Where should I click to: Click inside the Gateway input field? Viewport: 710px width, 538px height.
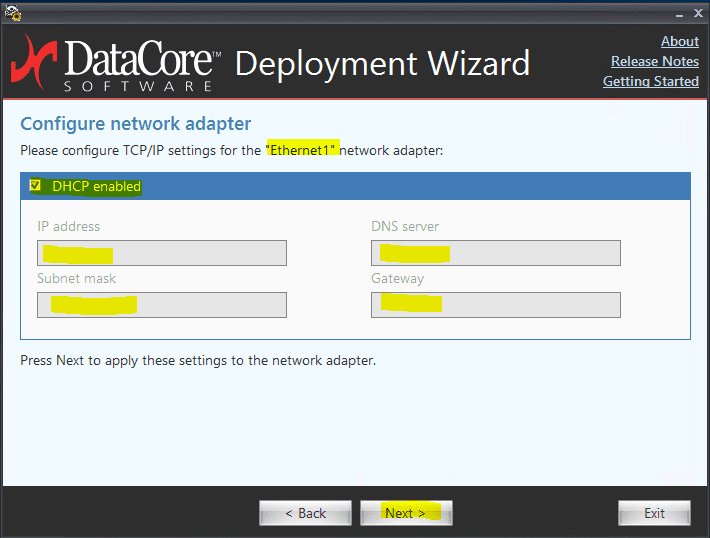[x=495, y=305]
